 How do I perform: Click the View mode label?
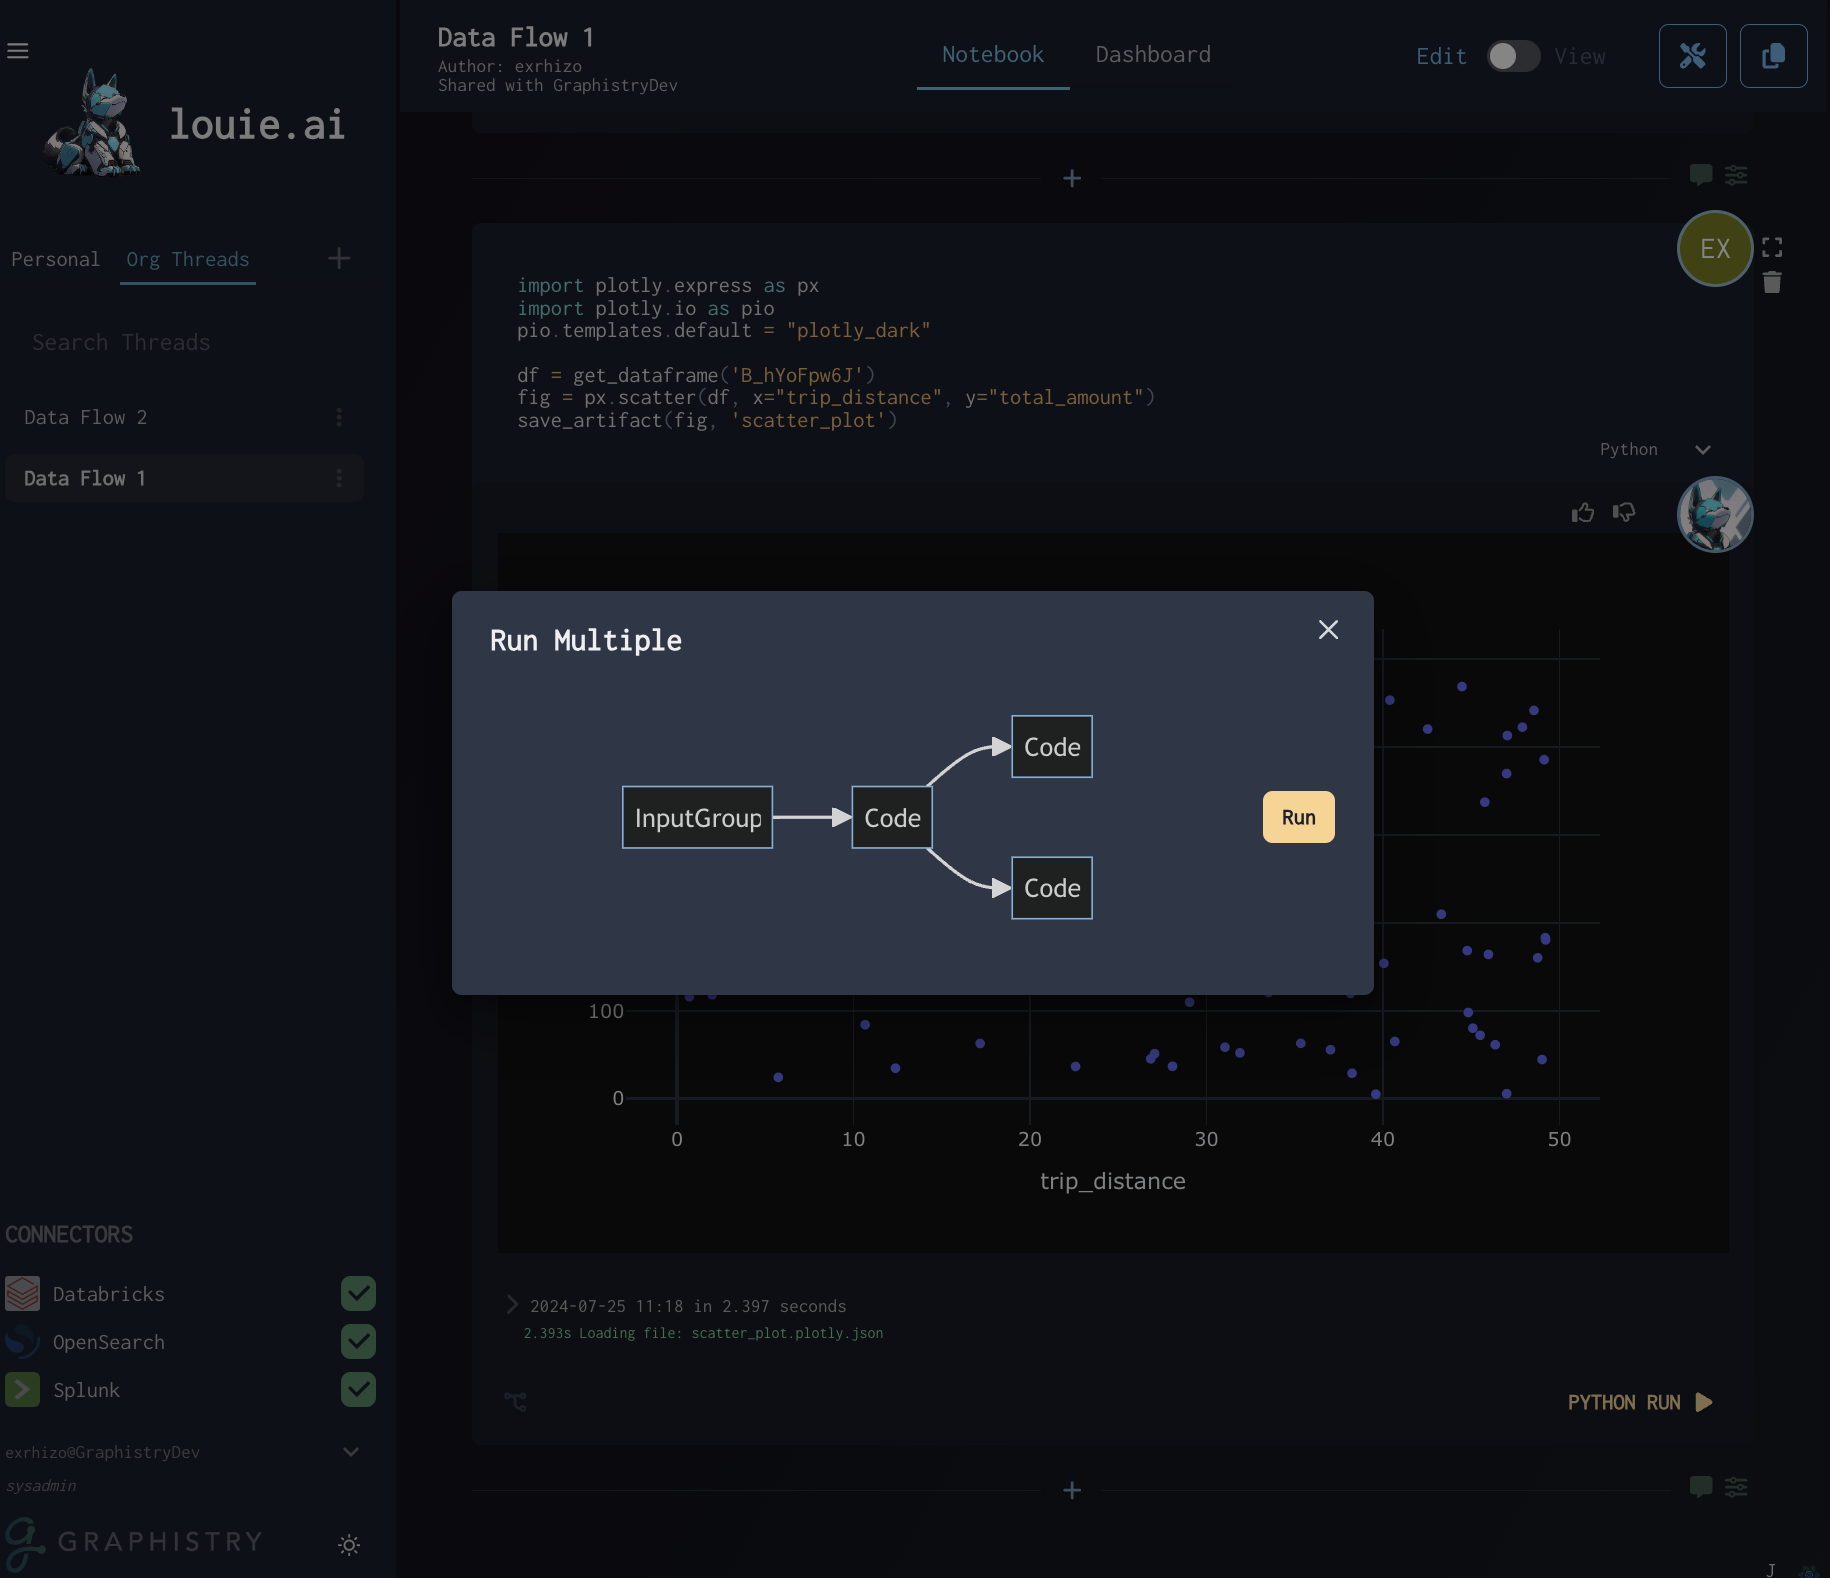click(x=1579, y=56)
